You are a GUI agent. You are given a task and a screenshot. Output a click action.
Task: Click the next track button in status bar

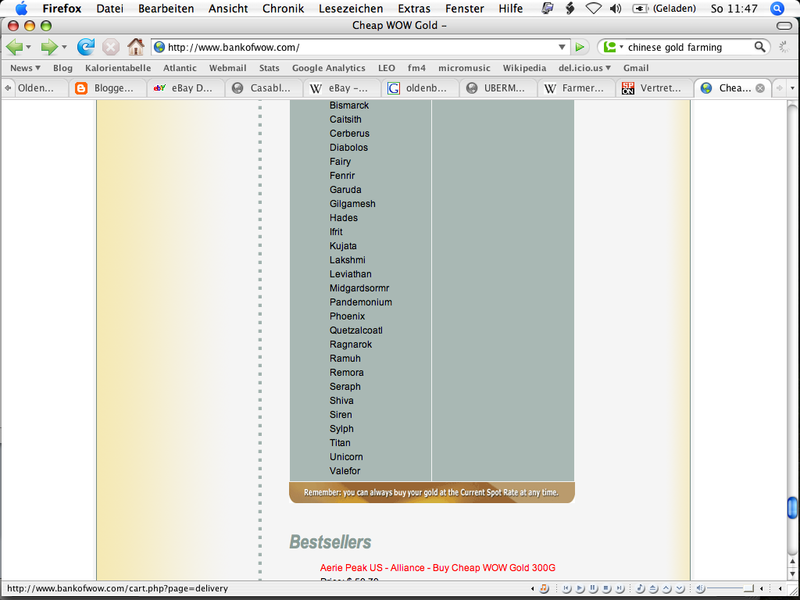point(619,588)
